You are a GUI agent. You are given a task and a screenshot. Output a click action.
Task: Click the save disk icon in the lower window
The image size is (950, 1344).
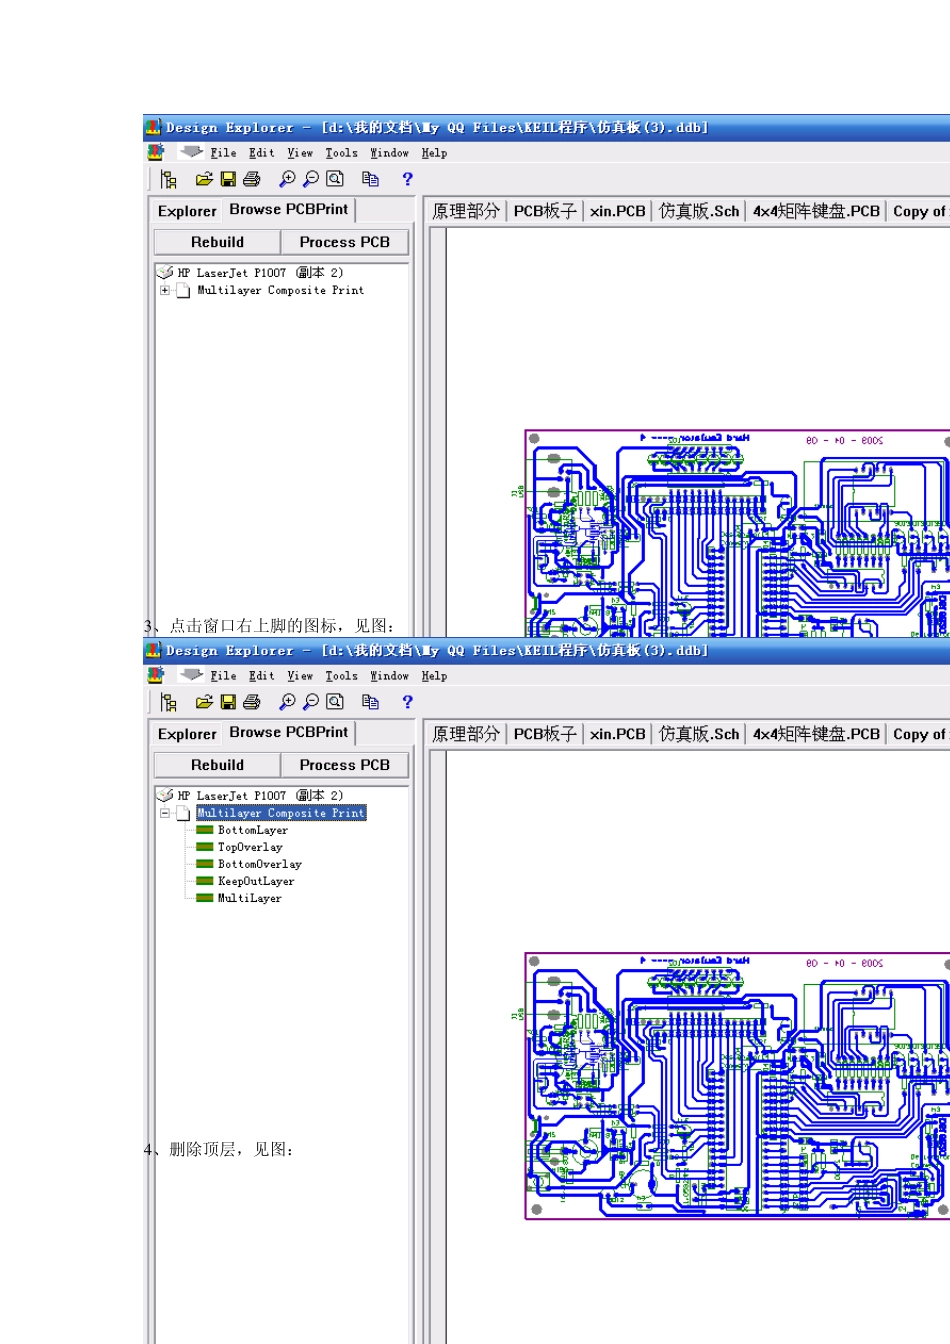pyautogui.click(x=228, y=702)
